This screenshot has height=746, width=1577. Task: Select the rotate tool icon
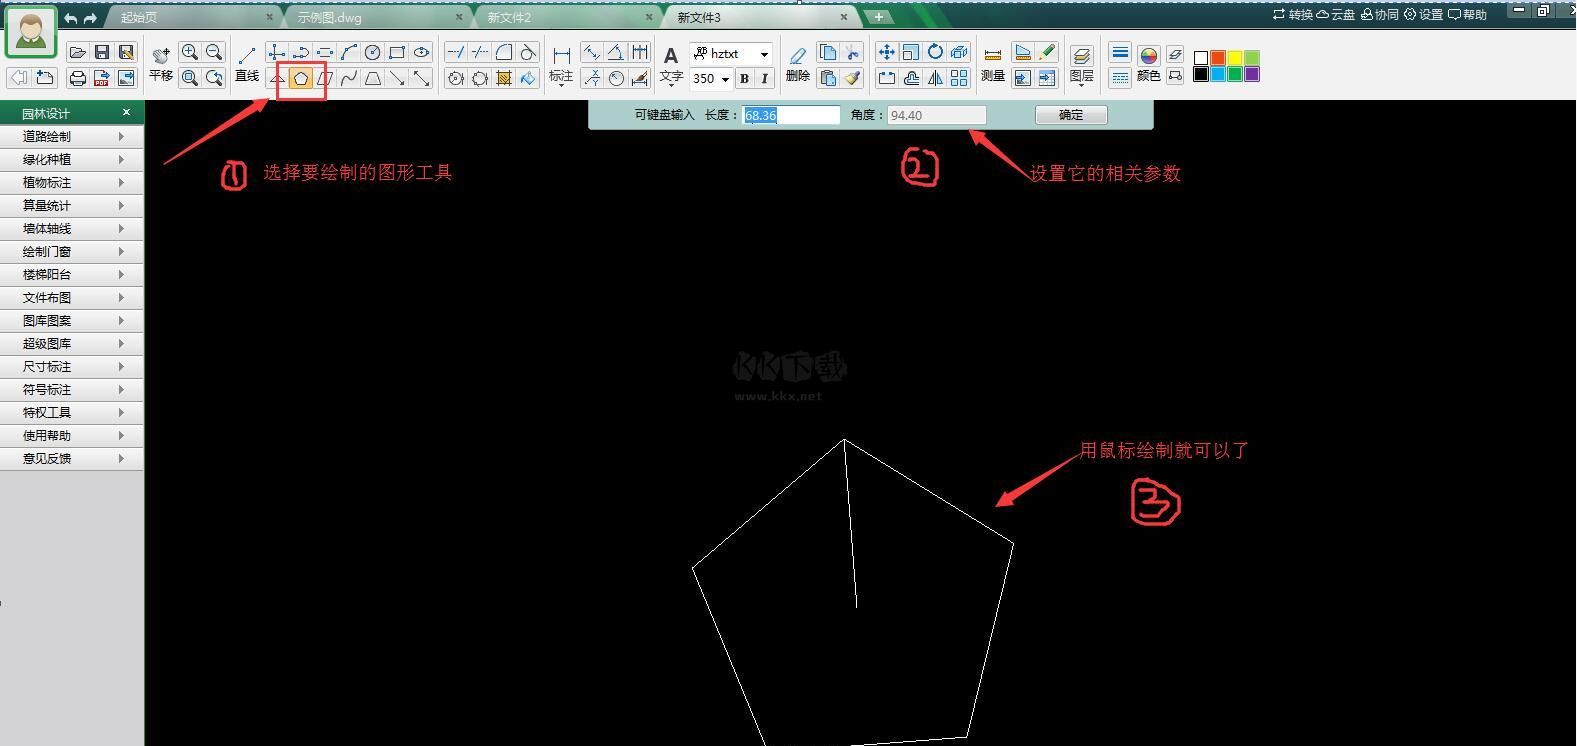(935, 52)
